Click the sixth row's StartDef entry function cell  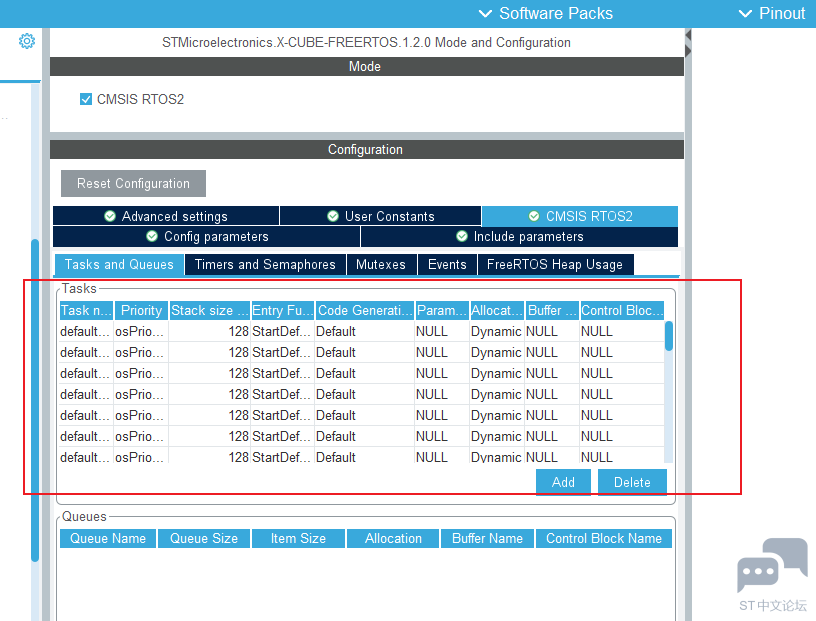pos(282,436)
